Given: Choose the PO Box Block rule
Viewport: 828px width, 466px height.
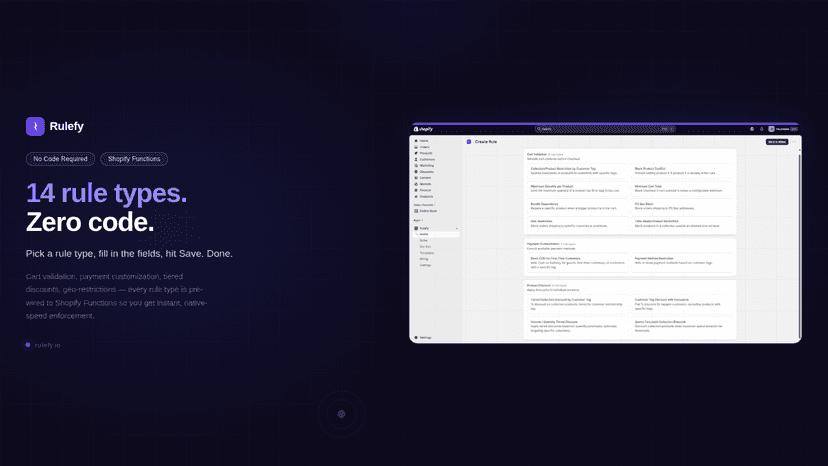Looking at the screenshot, I should pyautogui.click(x=682, y=206).
